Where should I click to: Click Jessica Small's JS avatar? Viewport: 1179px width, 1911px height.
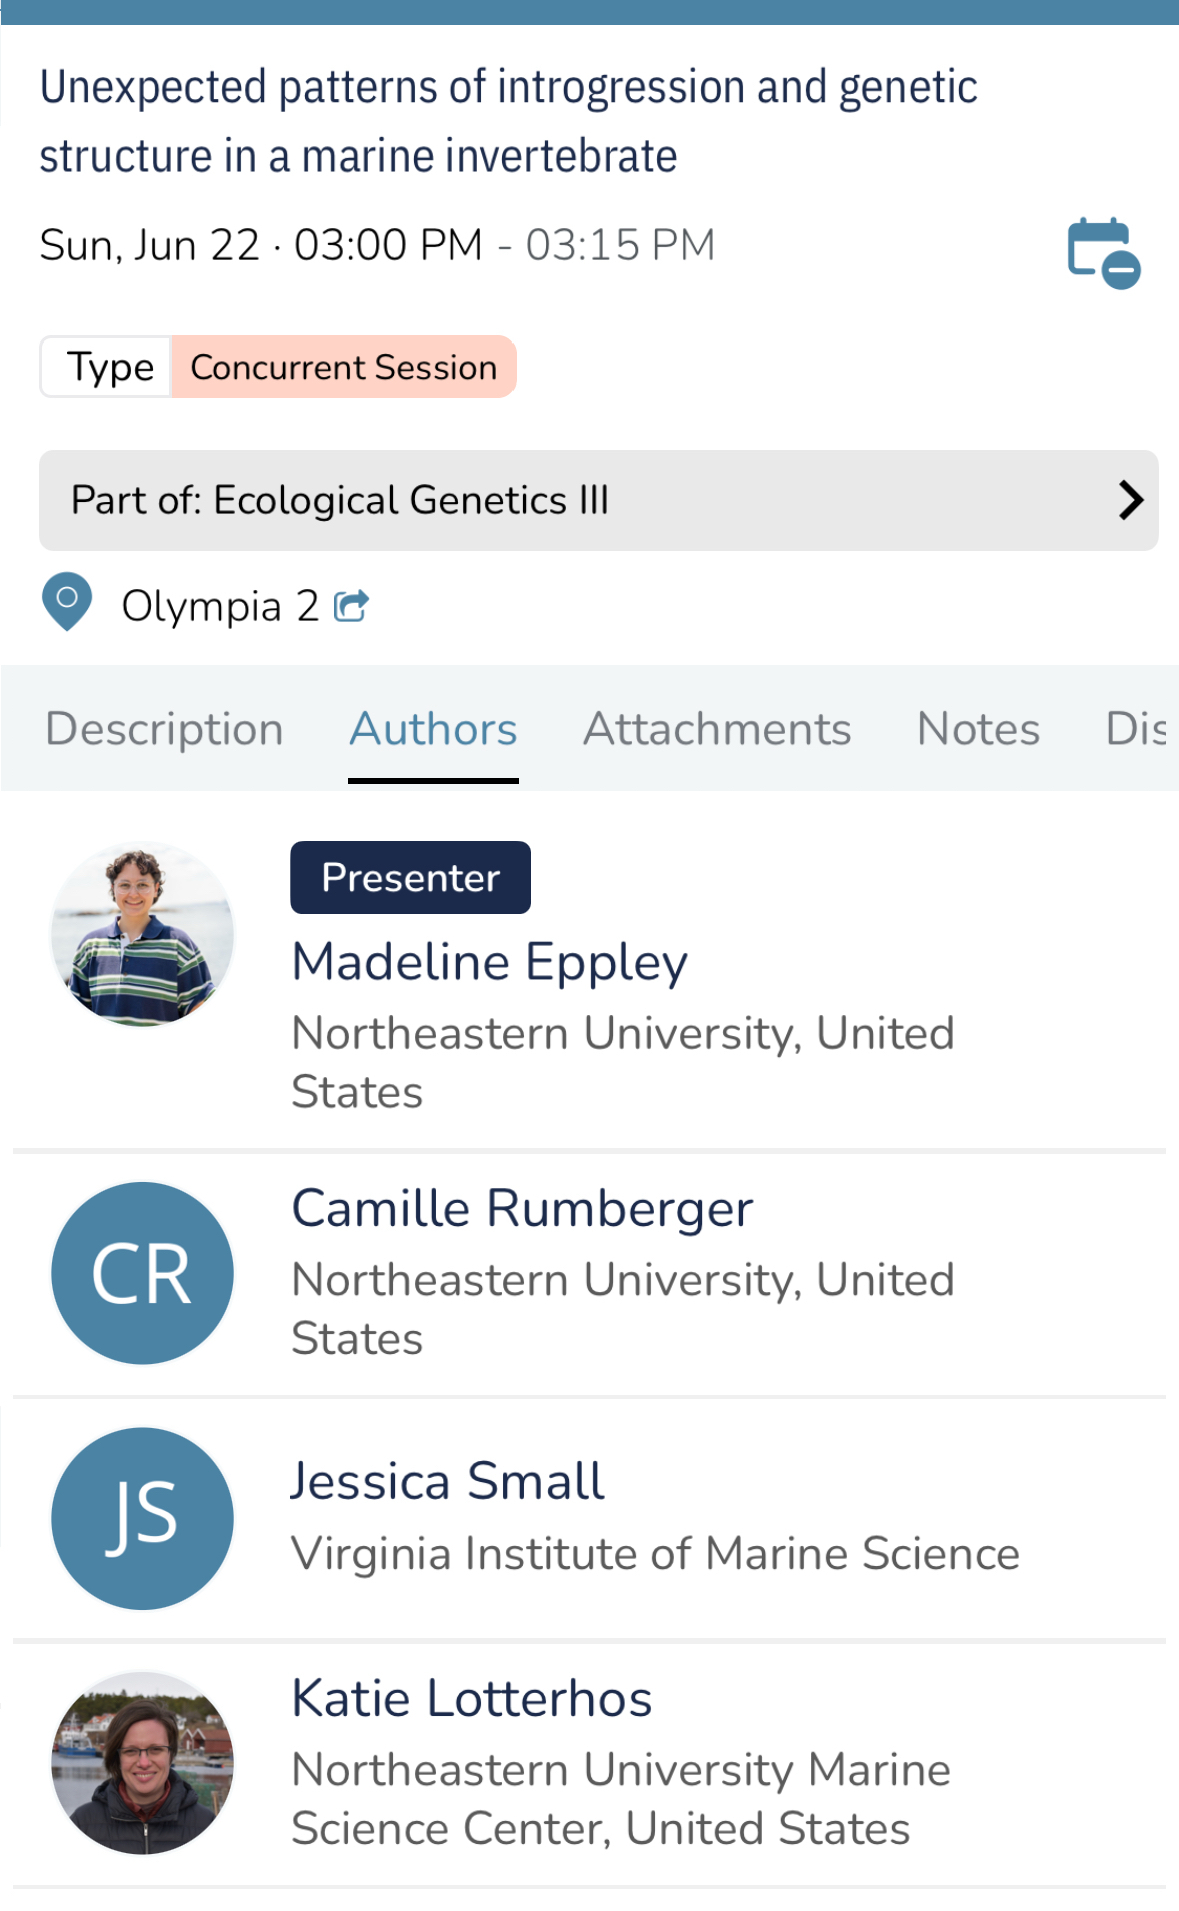(x=142, y=1518)
